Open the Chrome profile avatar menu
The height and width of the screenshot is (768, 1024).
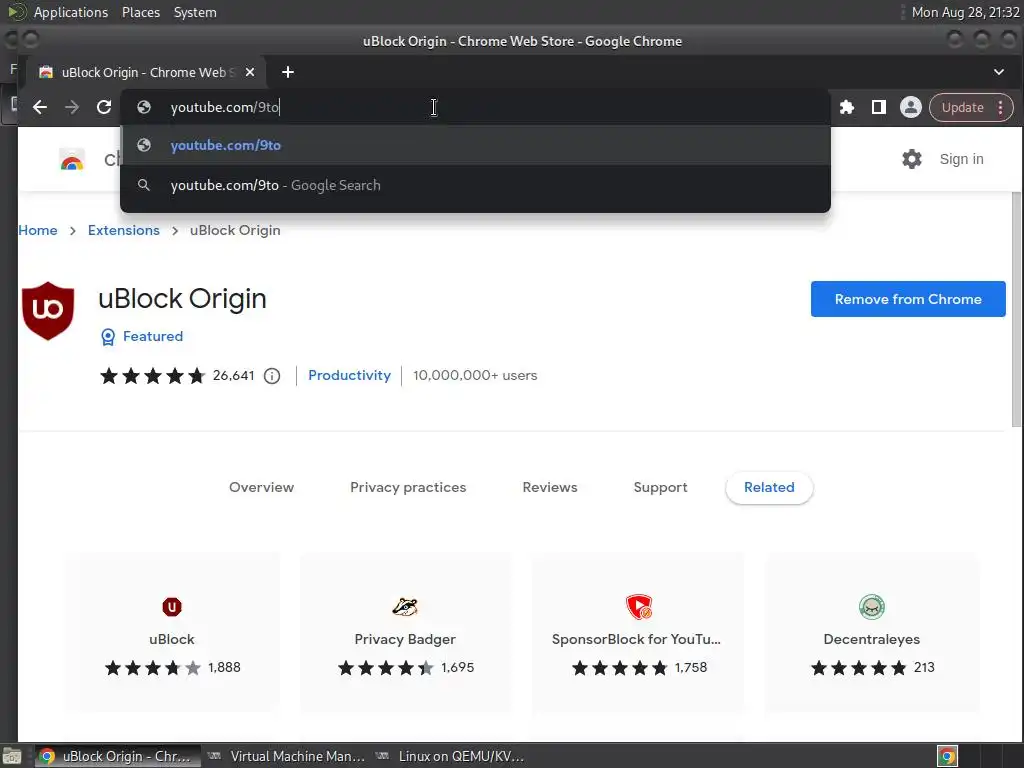pyautogui.click(x=910, y=107)
